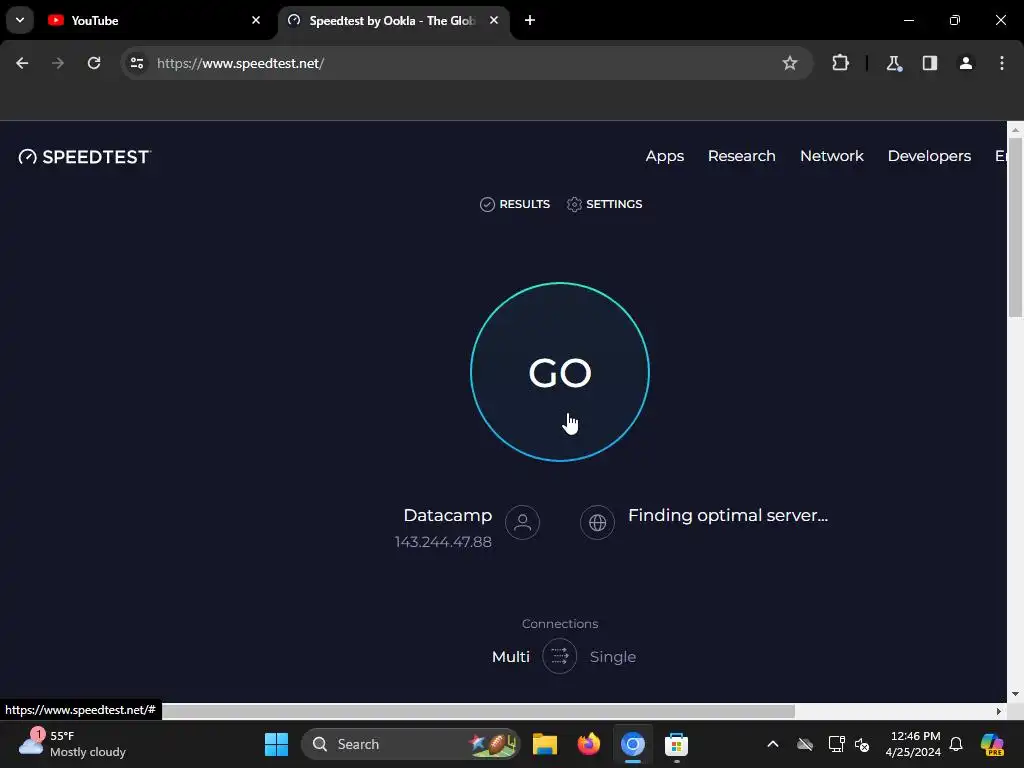Expand the tab search dropdown
Screen dimensions: 1024x768
(20, 20)
